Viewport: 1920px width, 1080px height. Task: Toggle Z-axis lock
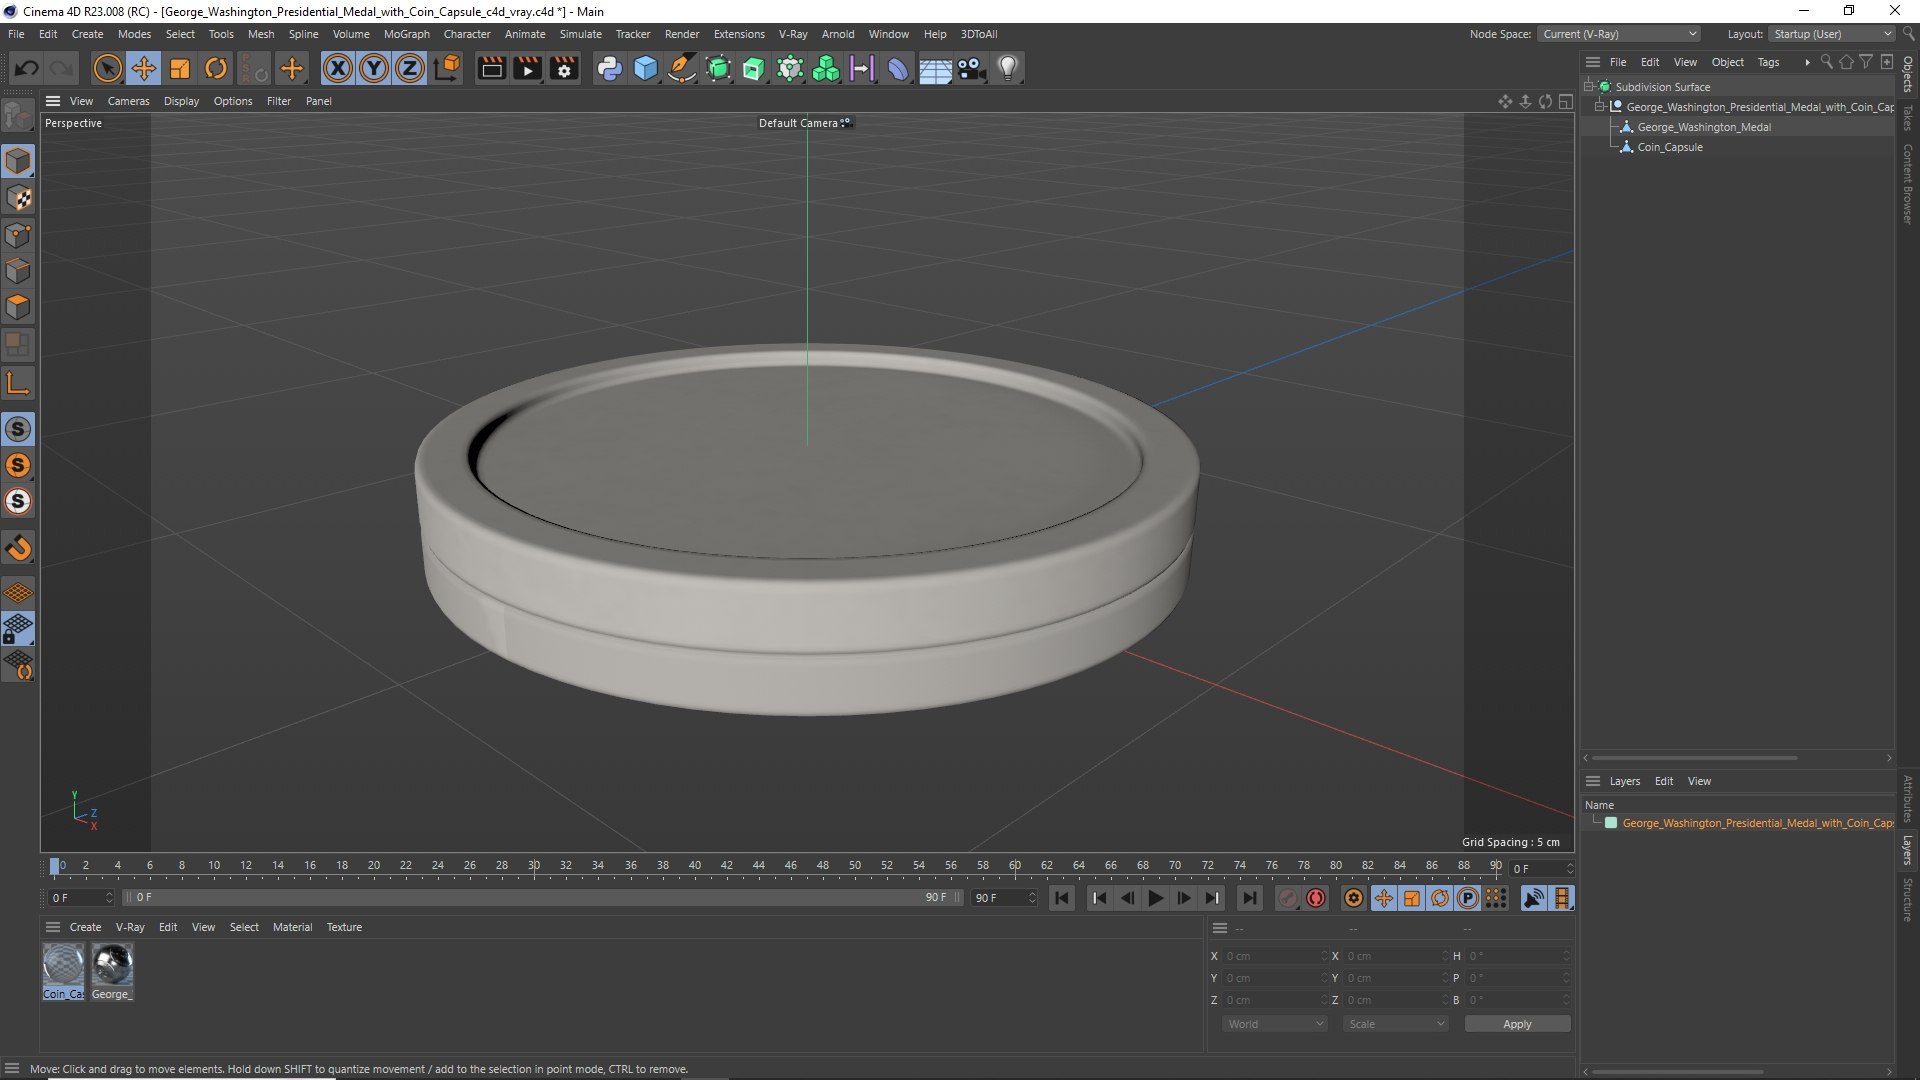pos(410,68)
